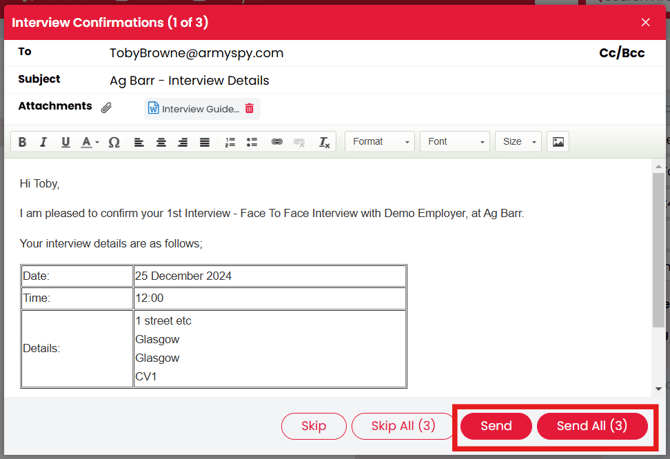Screen dimensions: 670x459
Task: Toggle underline formatting
Action: coord(65,142)
